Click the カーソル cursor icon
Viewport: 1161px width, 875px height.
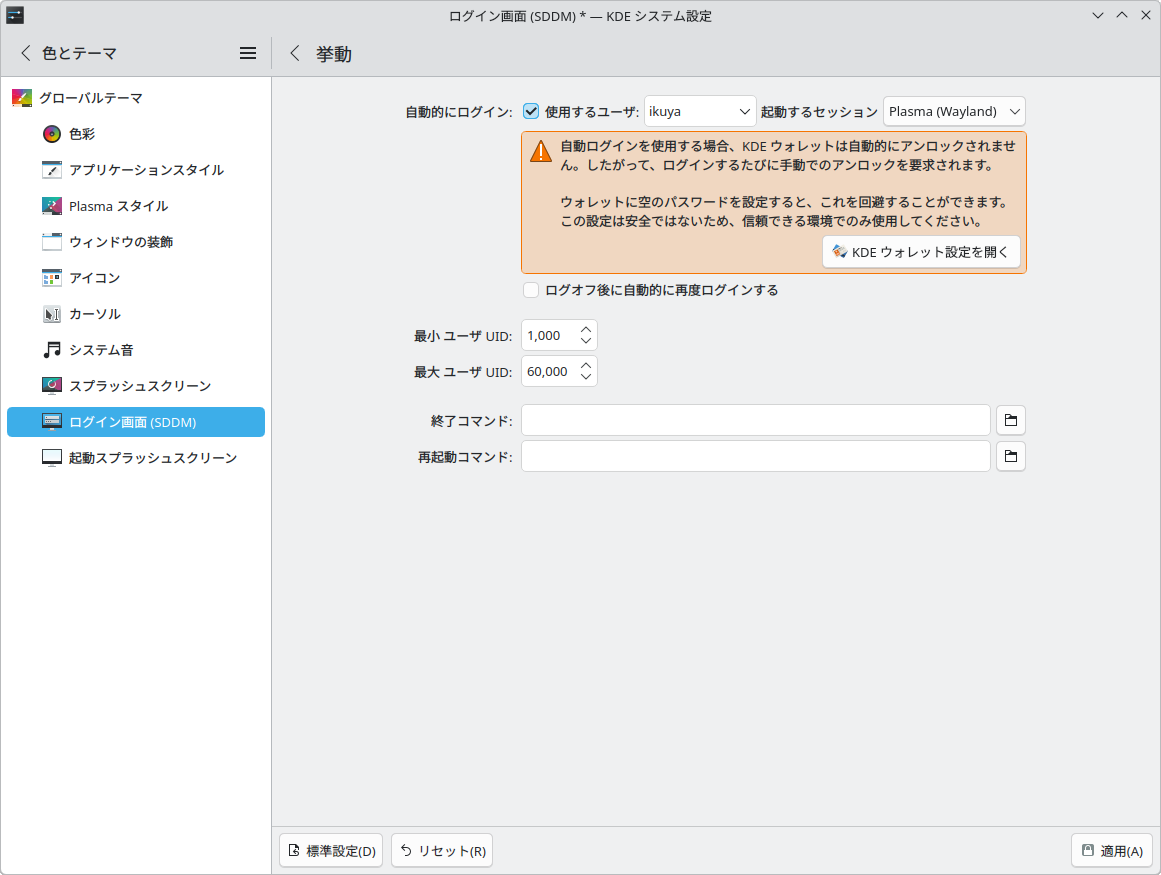[52, 314]
